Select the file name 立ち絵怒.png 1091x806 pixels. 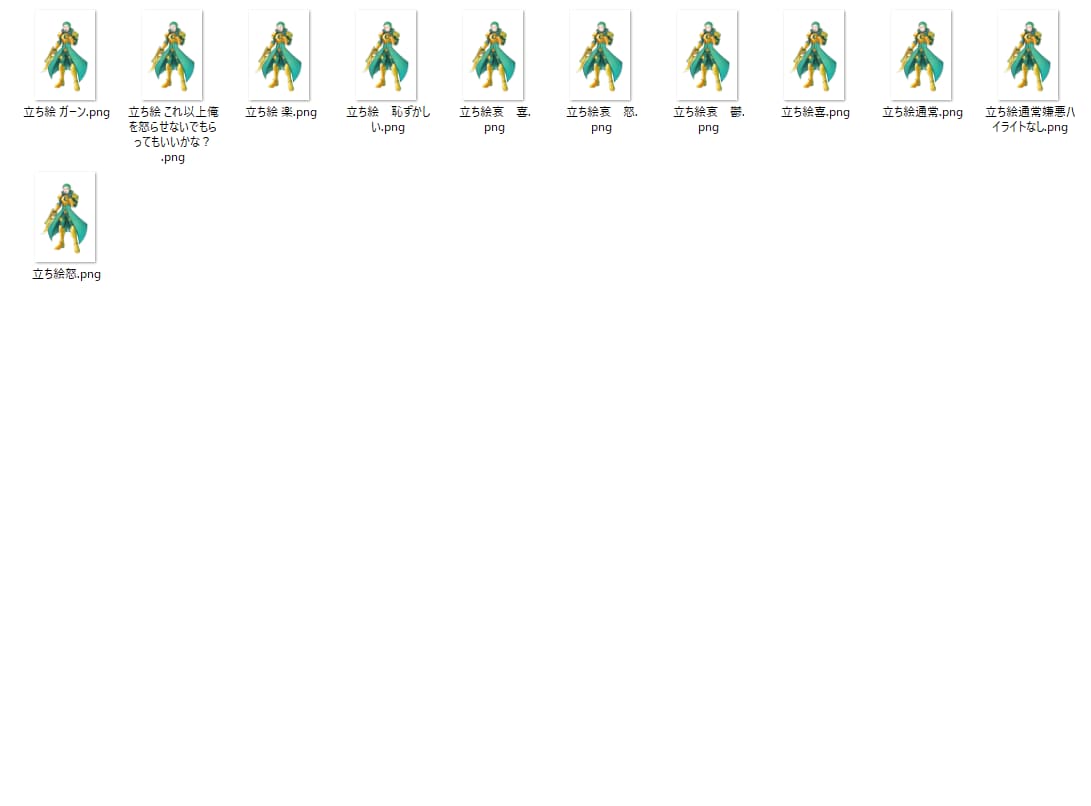click(x=67, y=274)
